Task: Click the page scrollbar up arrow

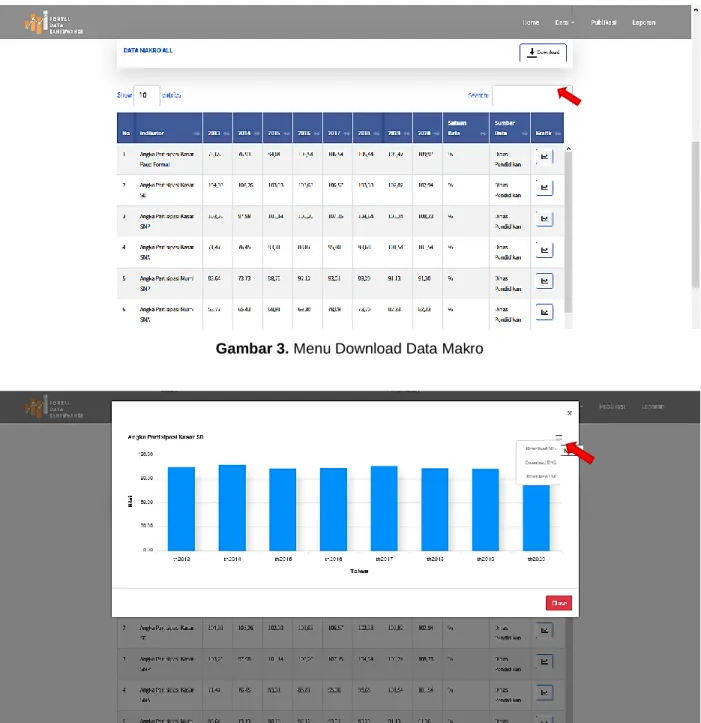Action: 695,10
